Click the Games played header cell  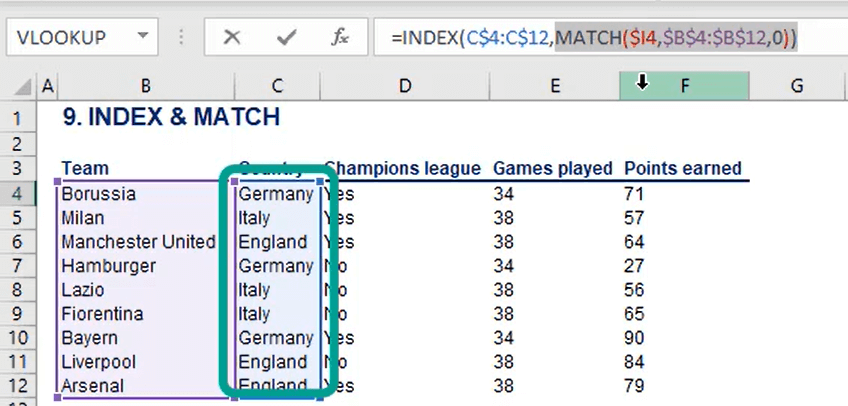(x=553, y=168)
